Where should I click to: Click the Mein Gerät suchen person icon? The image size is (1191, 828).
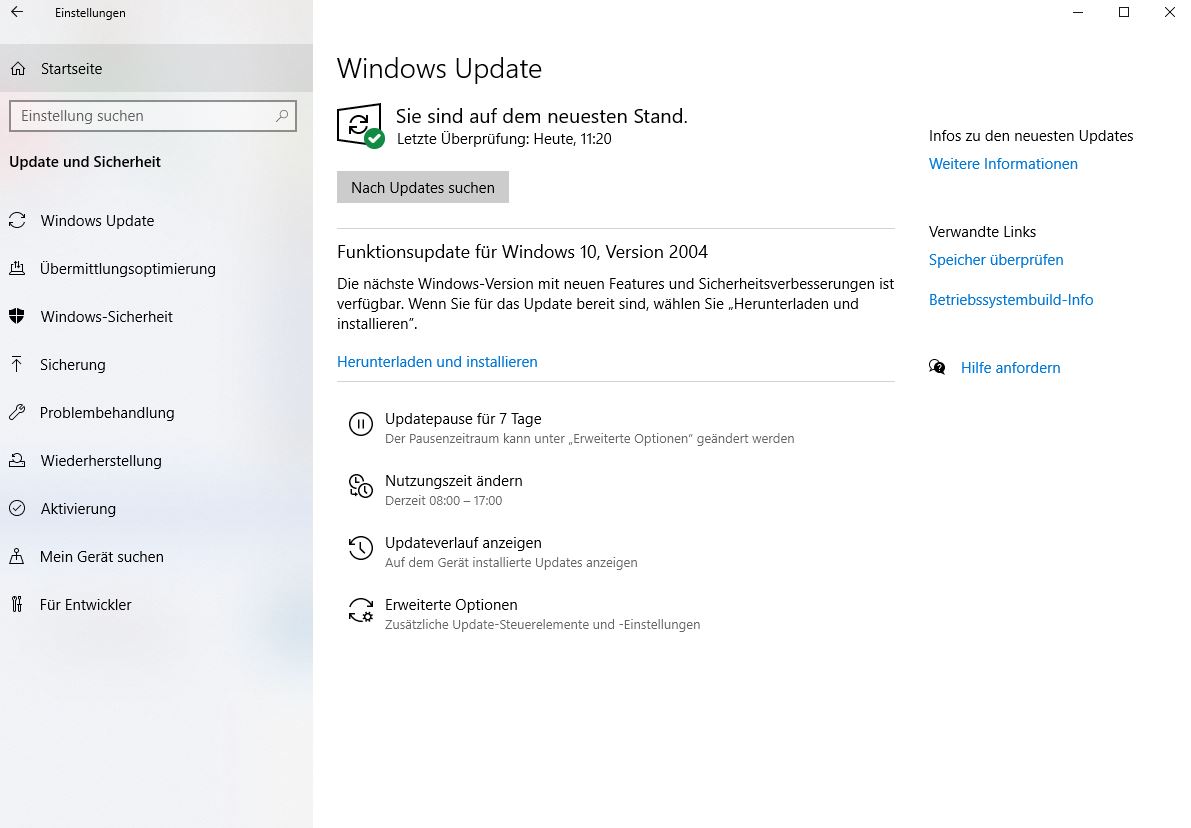tap(17, 556)
